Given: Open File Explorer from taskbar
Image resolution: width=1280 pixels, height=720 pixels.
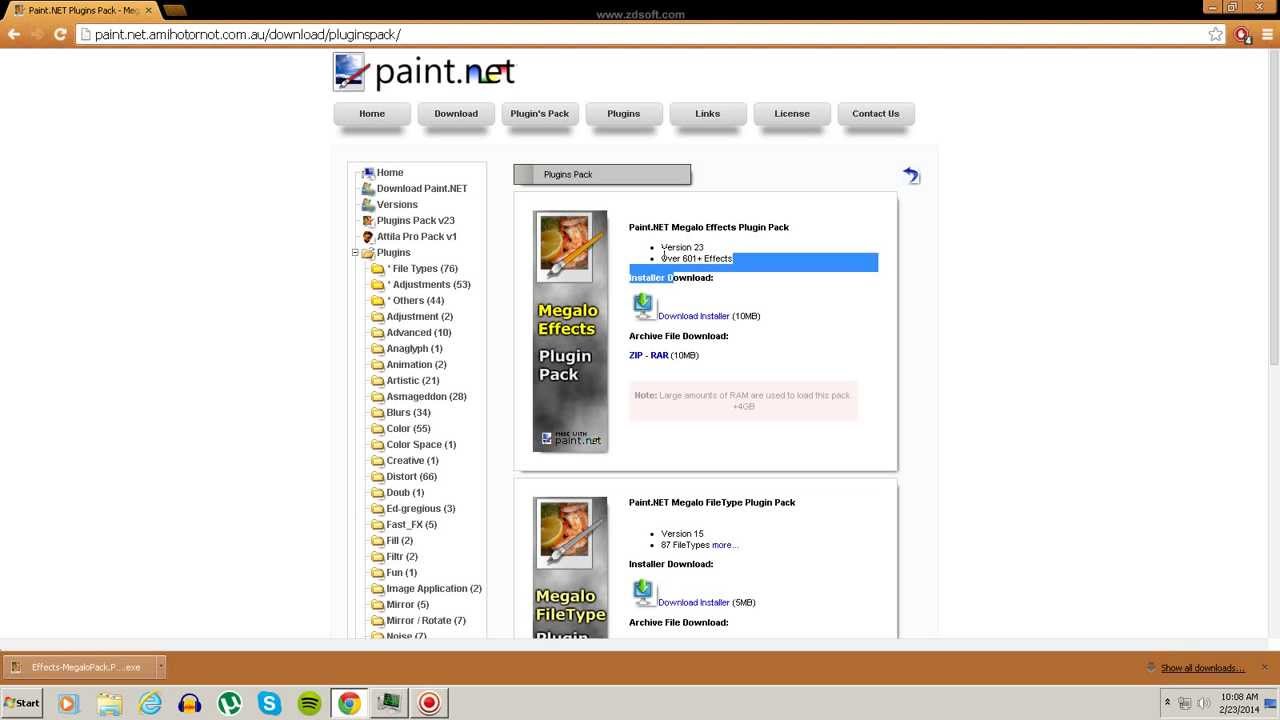Looking at the screenshot, I should [x=109, y=703].
